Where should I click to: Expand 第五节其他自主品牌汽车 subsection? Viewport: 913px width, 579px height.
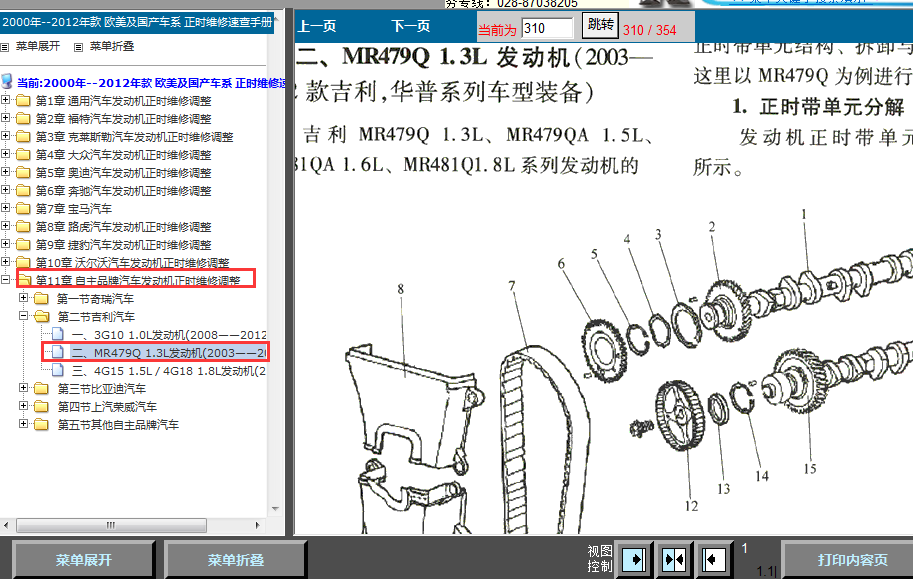pos(23,424)
